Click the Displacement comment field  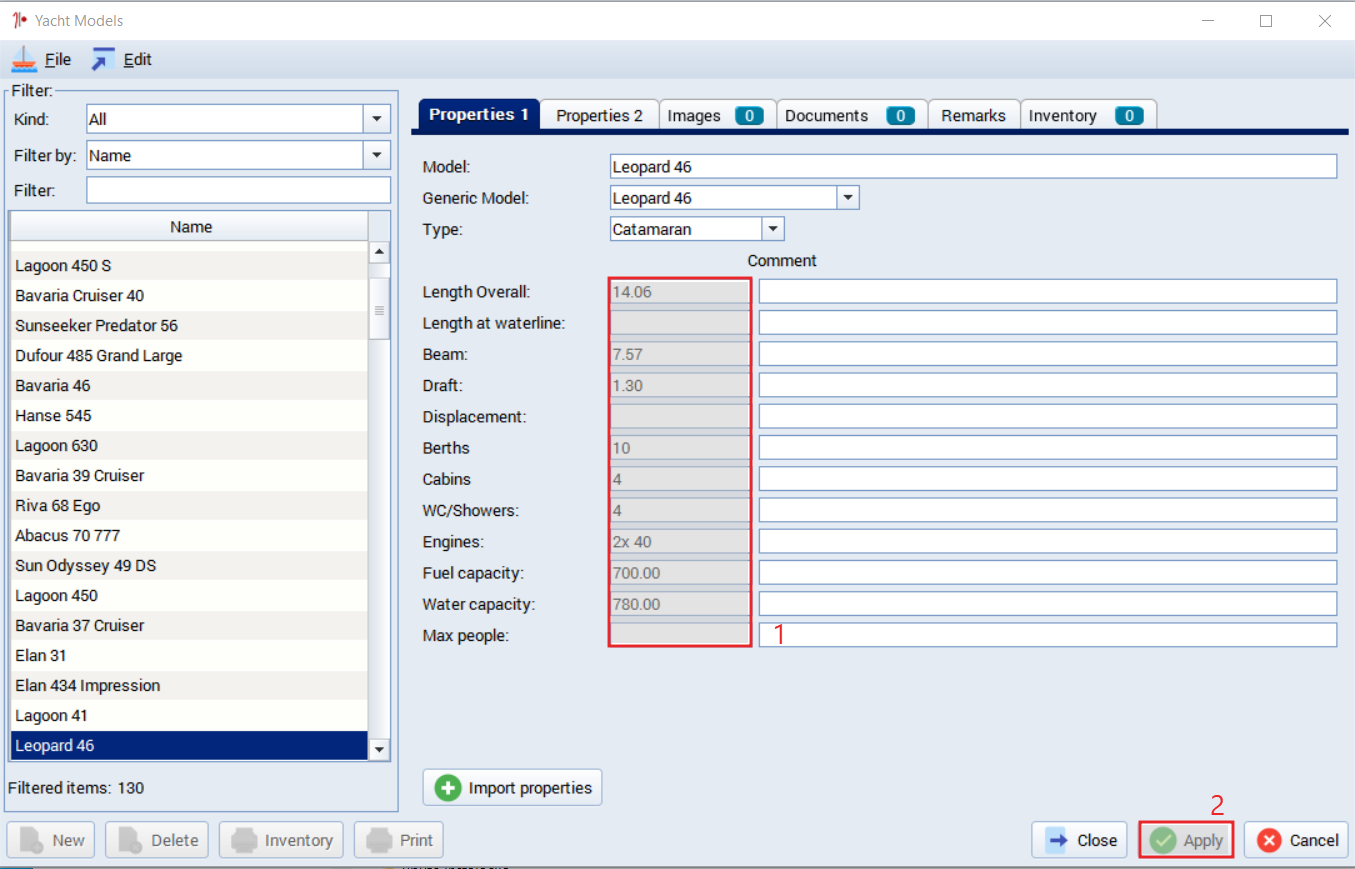[x=1048, y=416]
